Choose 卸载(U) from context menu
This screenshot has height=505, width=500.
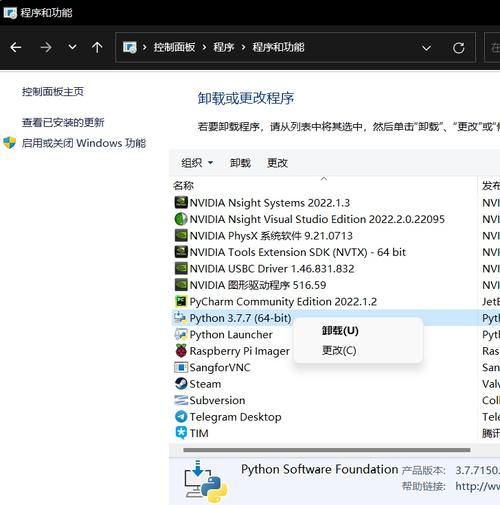(x=340, y=331)
